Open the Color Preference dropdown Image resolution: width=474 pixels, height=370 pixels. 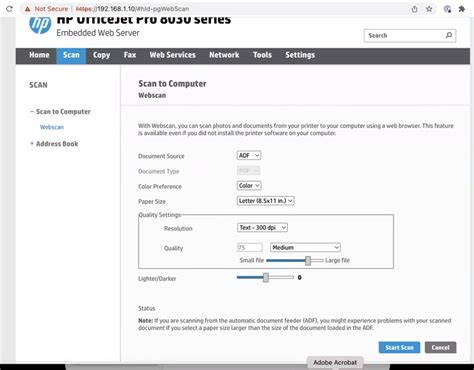[x=249, y=186]
